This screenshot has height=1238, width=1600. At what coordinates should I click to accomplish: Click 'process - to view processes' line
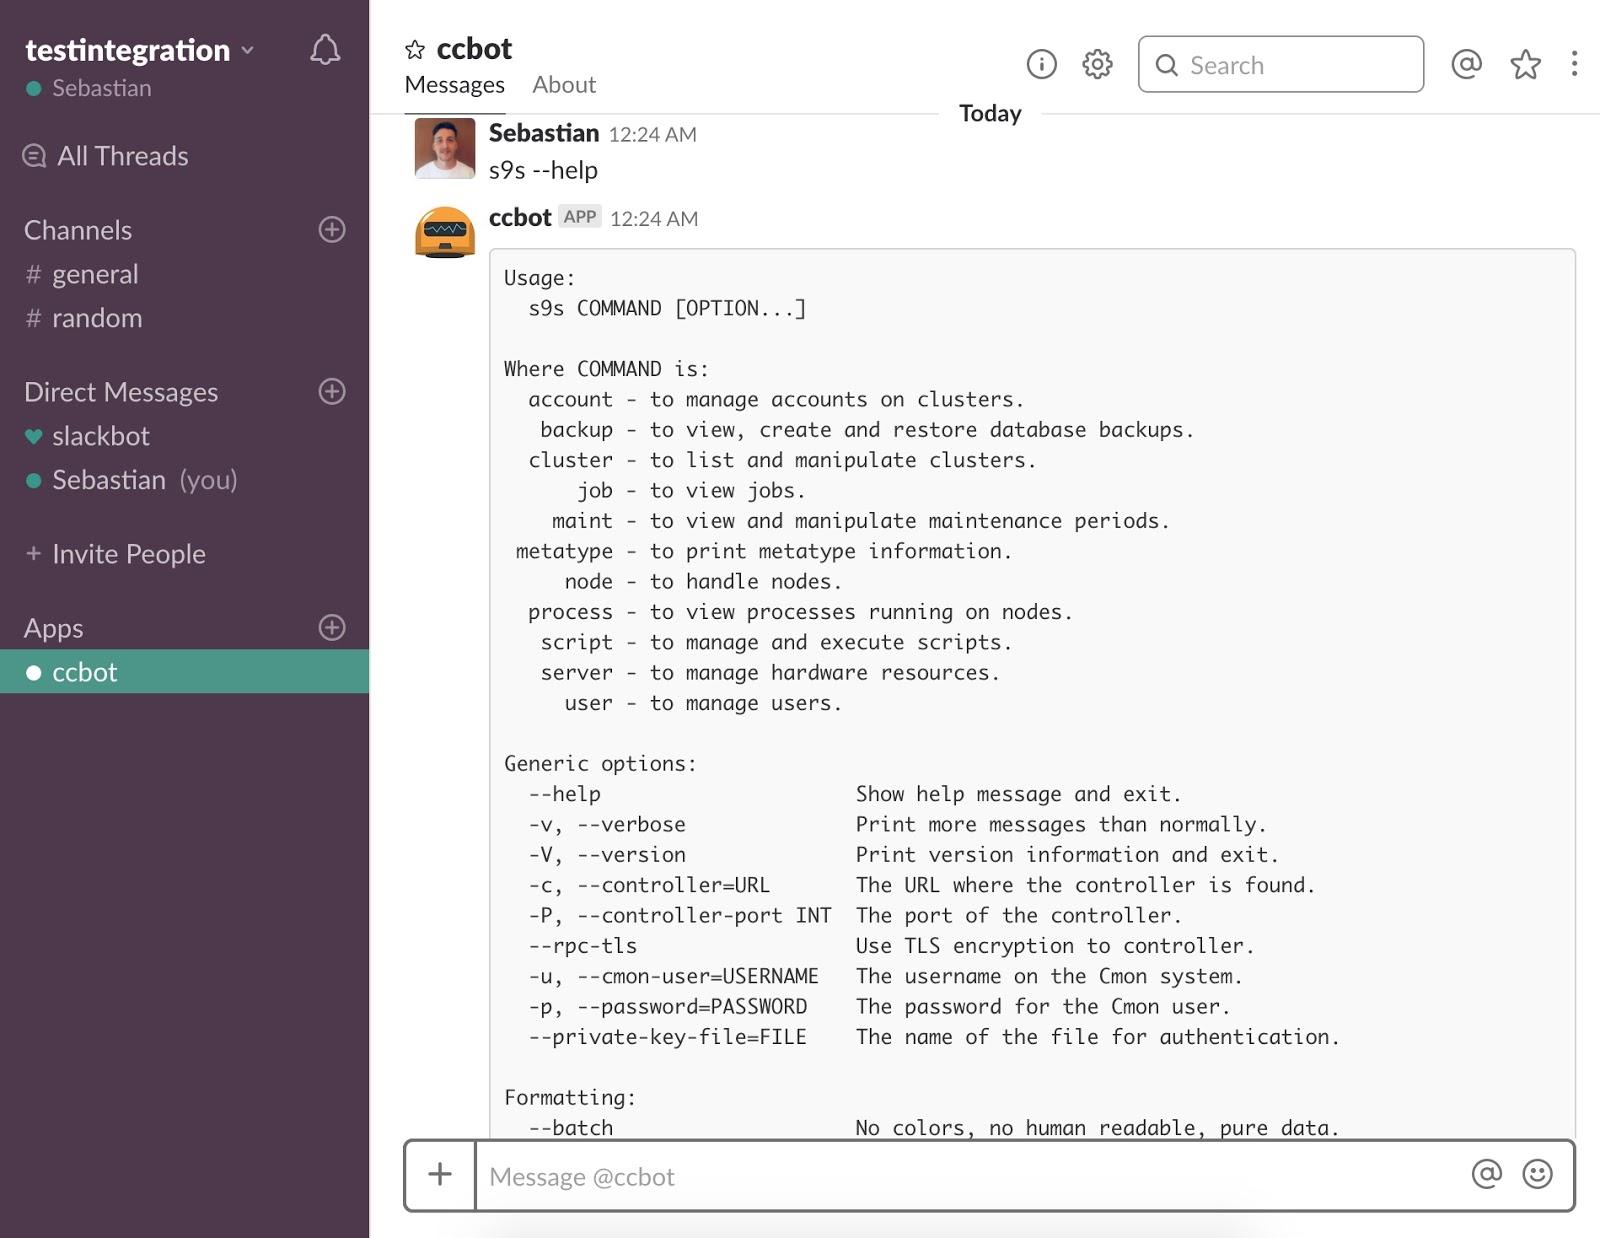[800, 611]
